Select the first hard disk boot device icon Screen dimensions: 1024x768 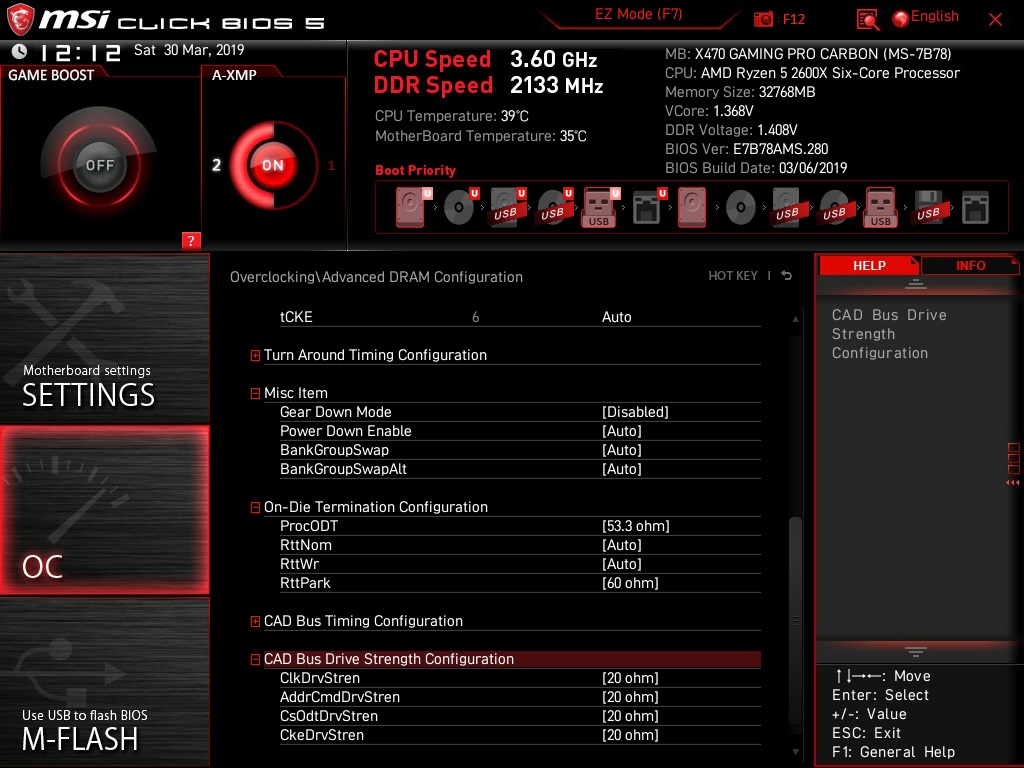[x=411, y=208]
